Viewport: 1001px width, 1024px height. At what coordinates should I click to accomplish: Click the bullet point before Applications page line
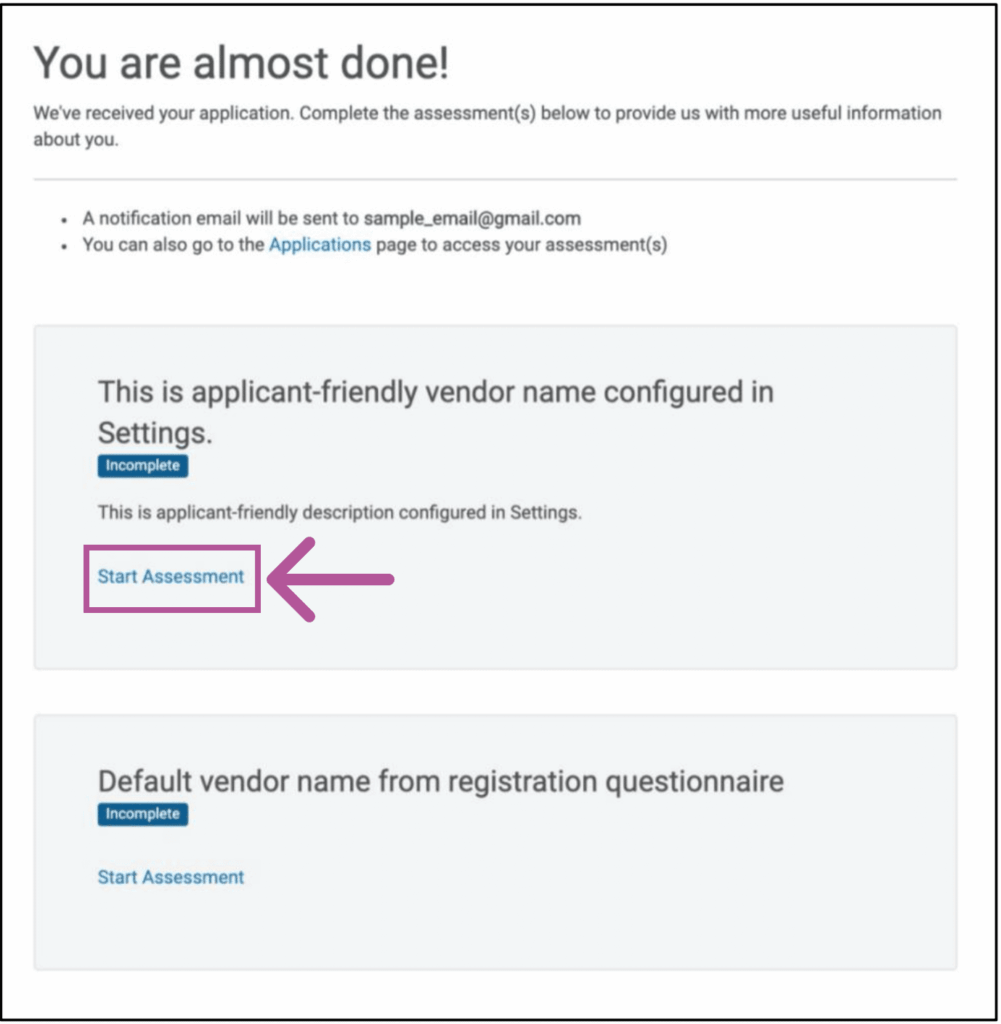coord(63,245)
